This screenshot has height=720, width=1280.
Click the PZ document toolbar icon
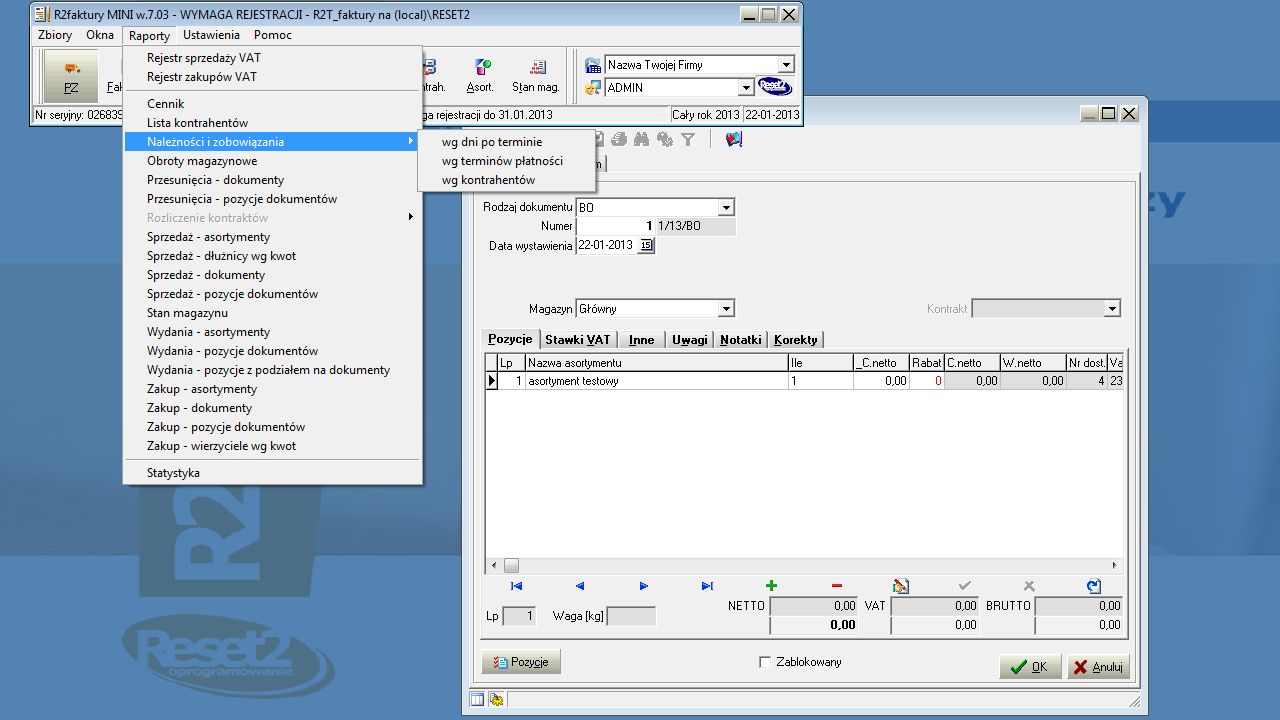pyautogui.click(x=71, y=76)
